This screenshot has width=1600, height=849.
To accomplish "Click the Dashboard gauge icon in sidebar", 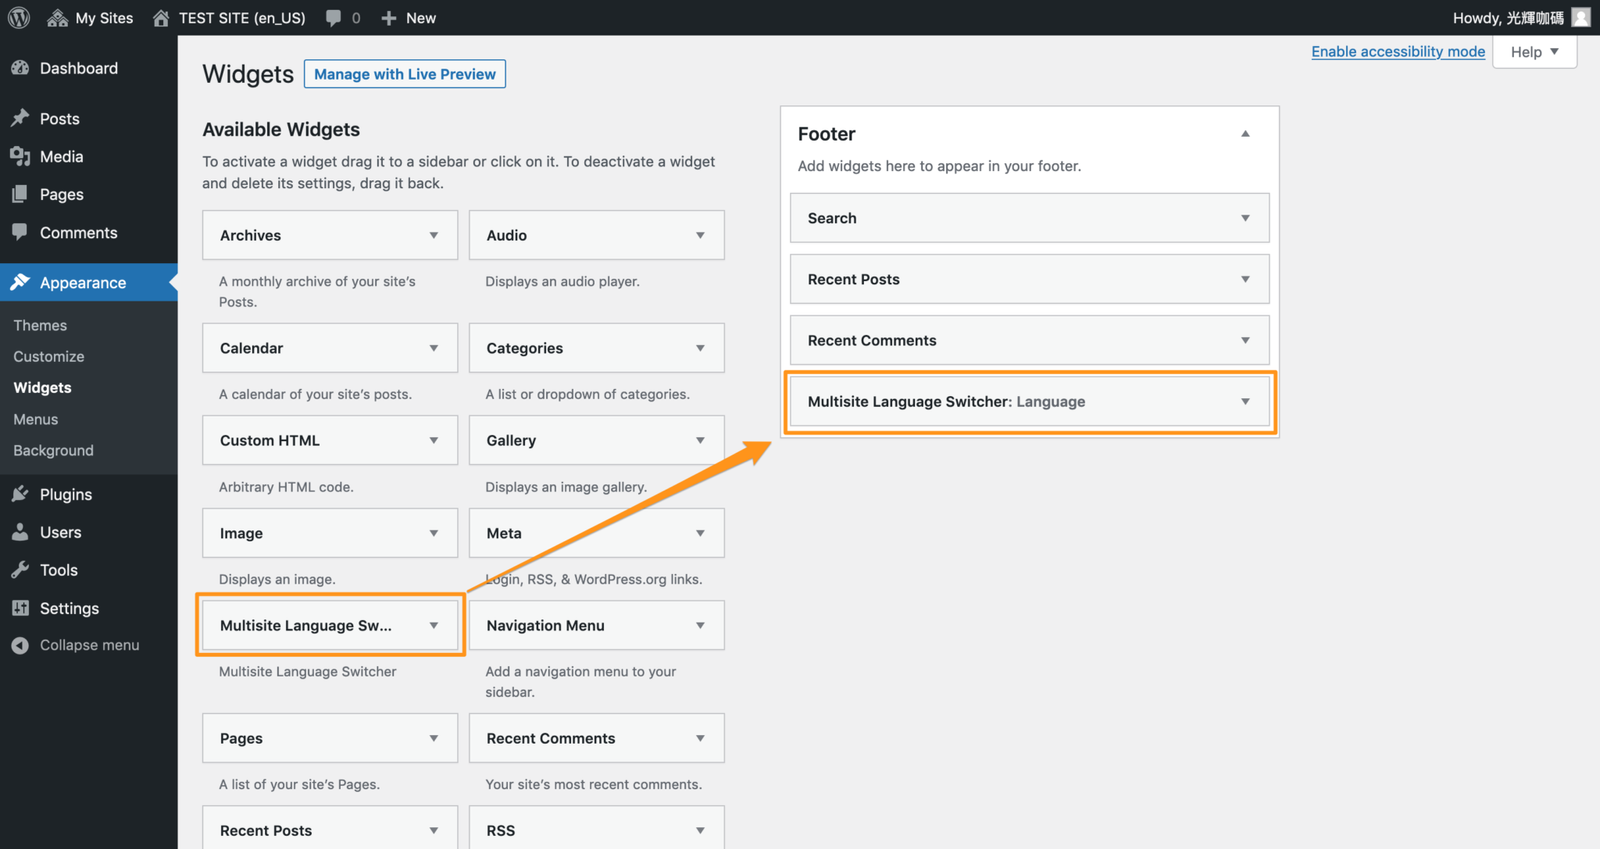I will pos(20,68).
